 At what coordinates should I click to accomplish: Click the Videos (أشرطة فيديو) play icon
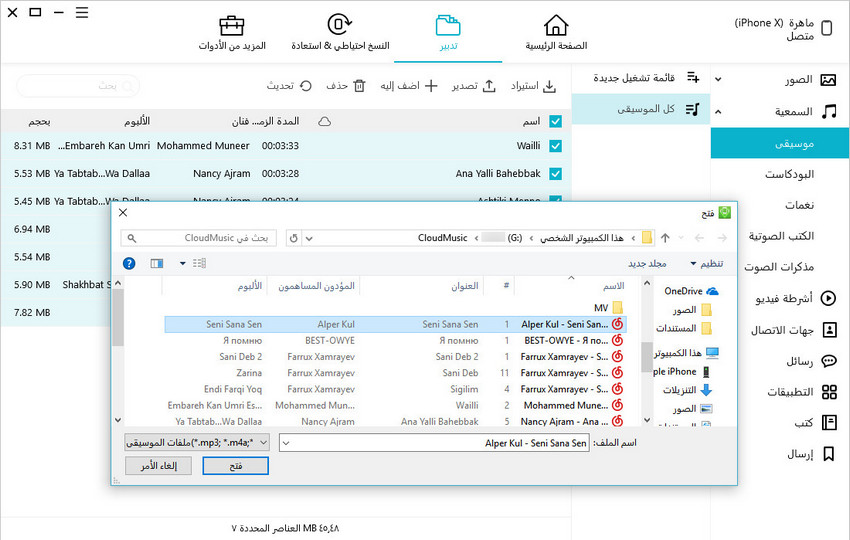point(828,298)
